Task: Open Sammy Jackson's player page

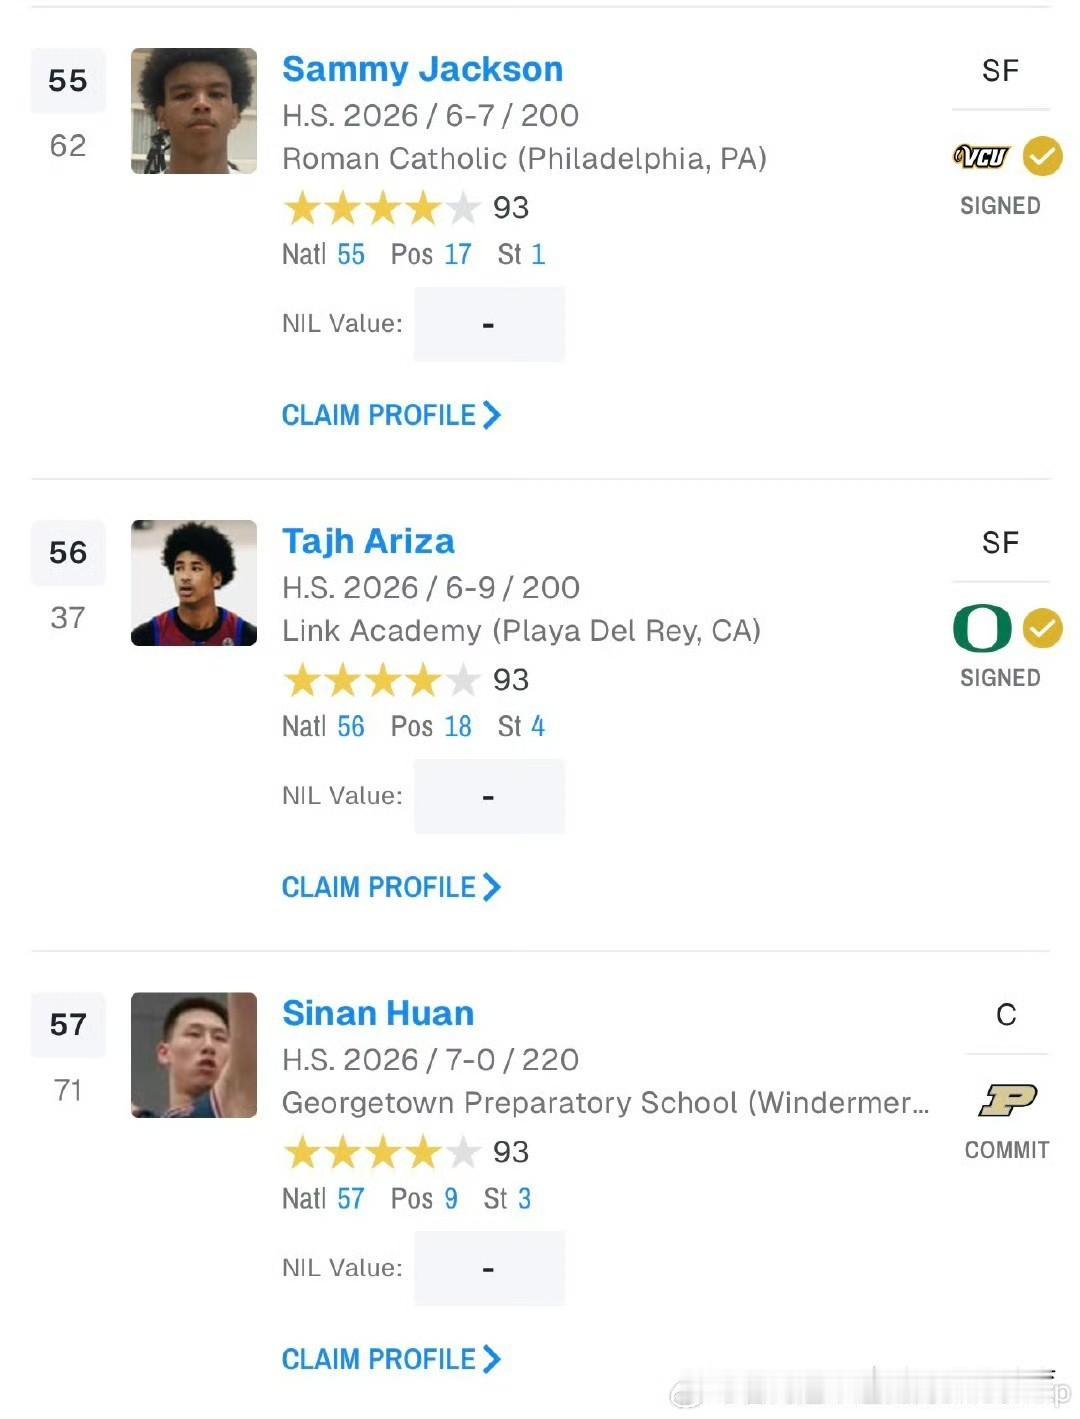Action: [x=422, y=69]
